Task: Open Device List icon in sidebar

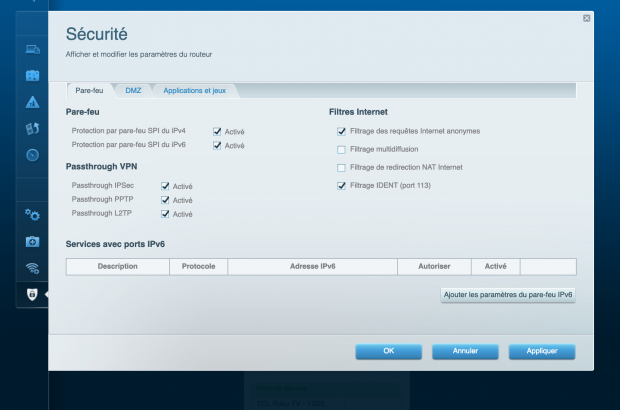Action: (32, 48)
